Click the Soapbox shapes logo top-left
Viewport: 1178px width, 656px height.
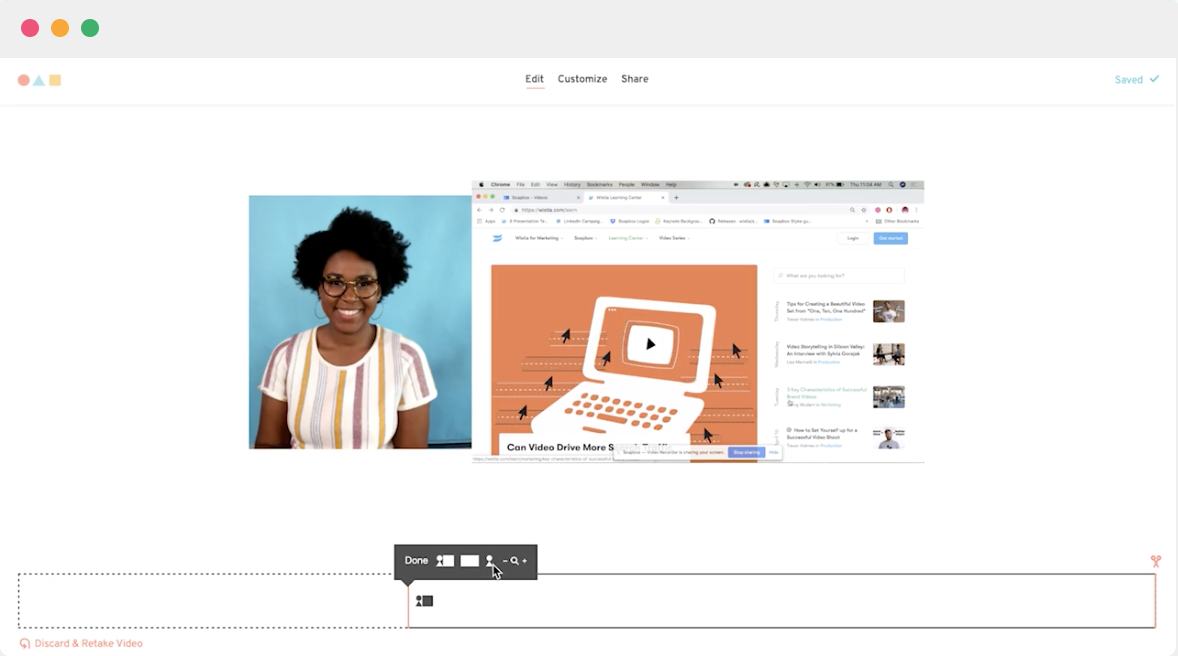(38, 79)
